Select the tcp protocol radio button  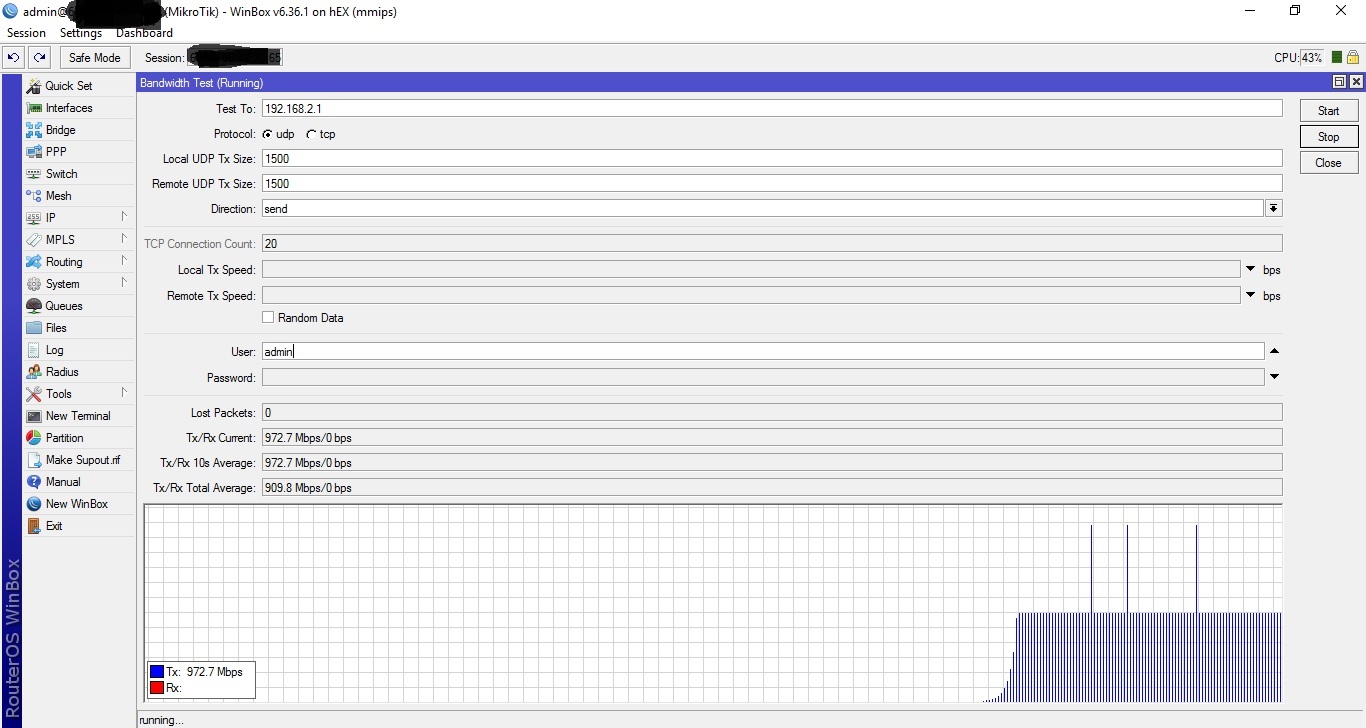click(311, 134)
